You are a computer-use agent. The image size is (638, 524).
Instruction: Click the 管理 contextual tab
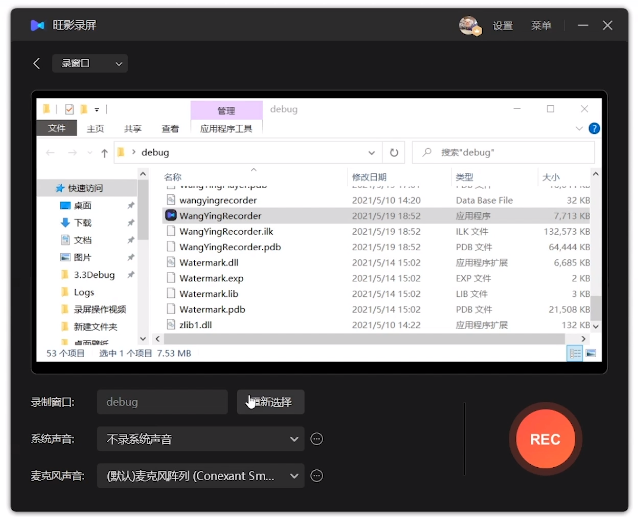(x=226, y=111)
